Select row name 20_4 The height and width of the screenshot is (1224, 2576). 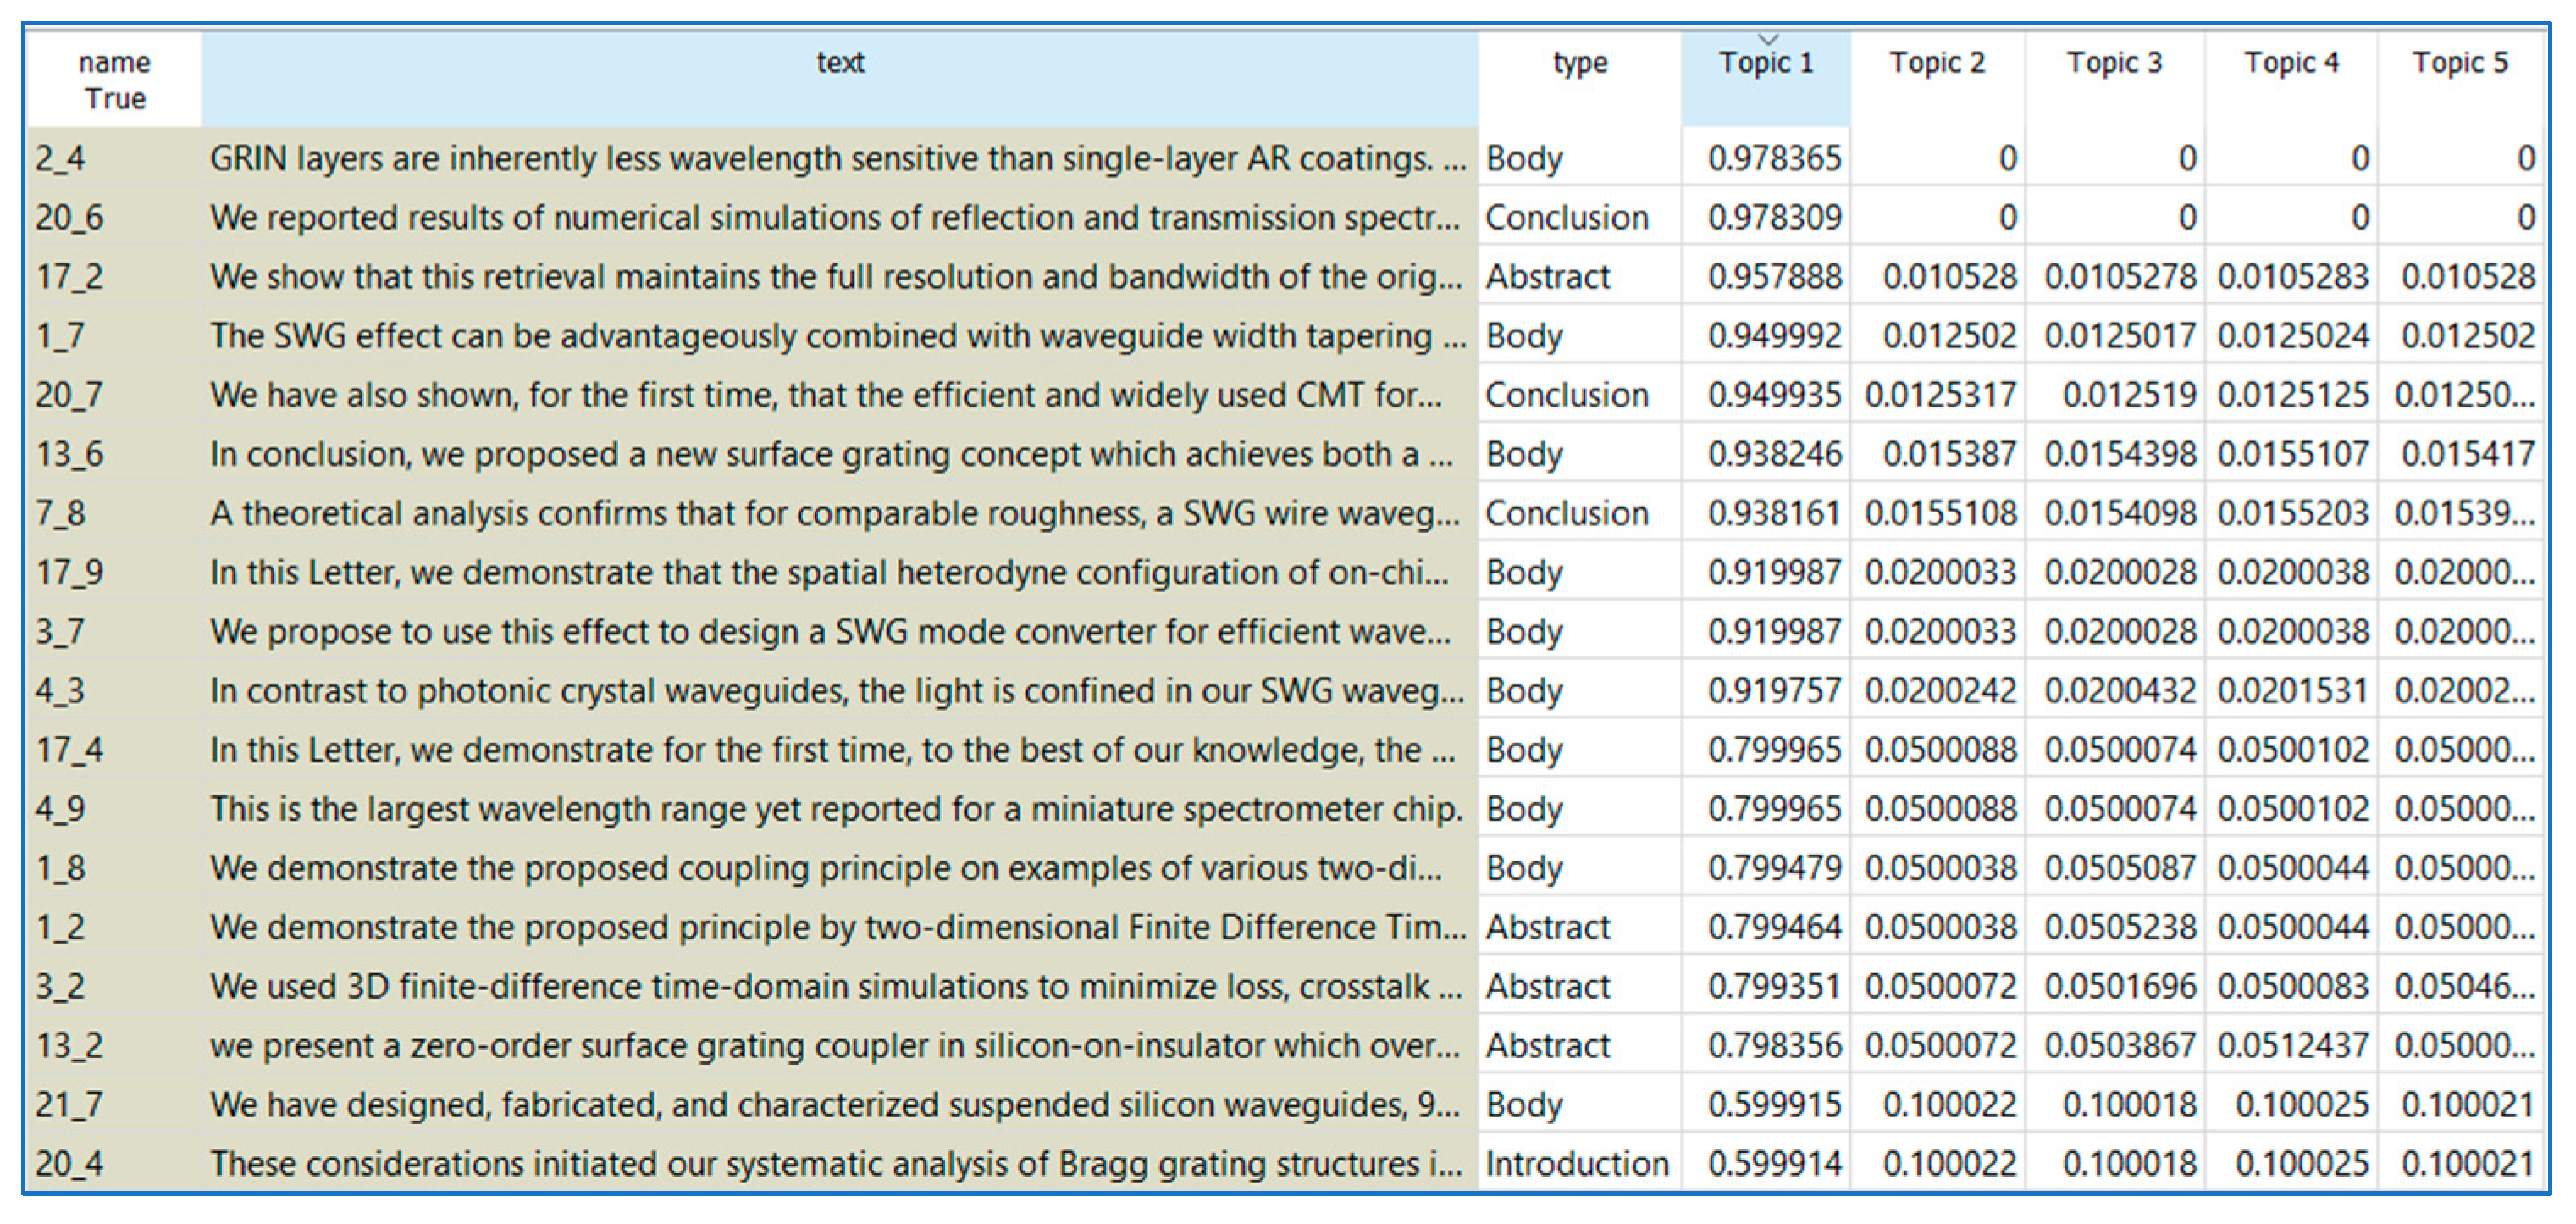pyautogui.click(x=69, y=1163)
